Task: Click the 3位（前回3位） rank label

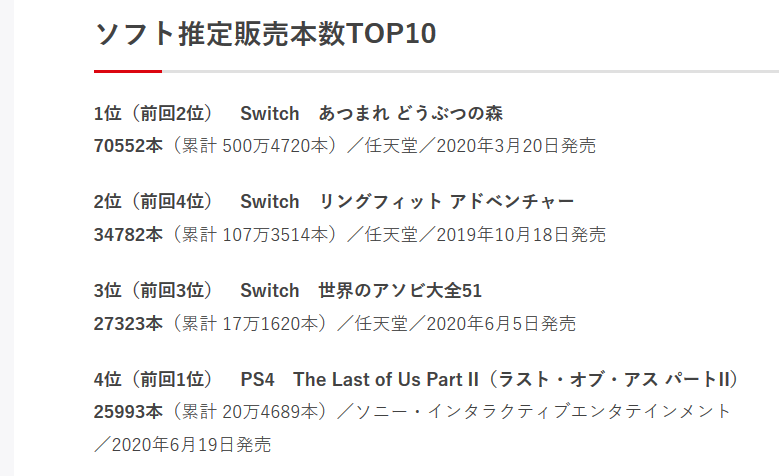Action: (153, 291)
